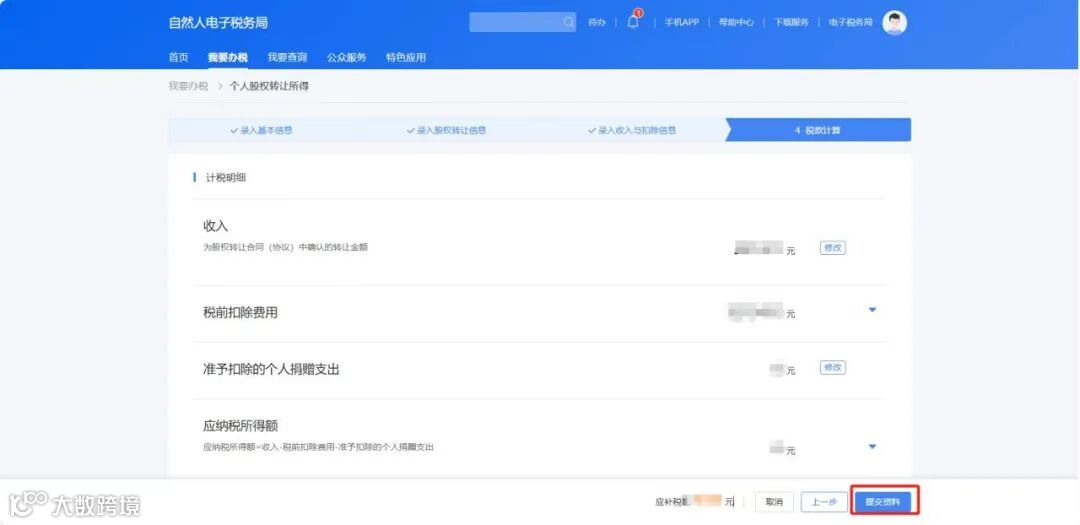The image size is (1080, 525).
Task: Click 提交资料 button
Action: coord(883,502)
